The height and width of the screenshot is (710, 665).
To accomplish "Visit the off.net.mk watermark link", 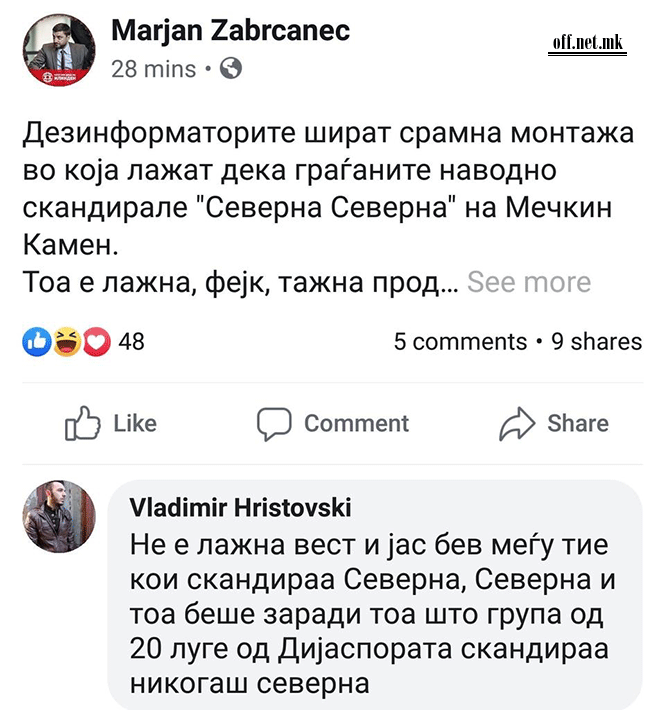I will pos(588,43).
